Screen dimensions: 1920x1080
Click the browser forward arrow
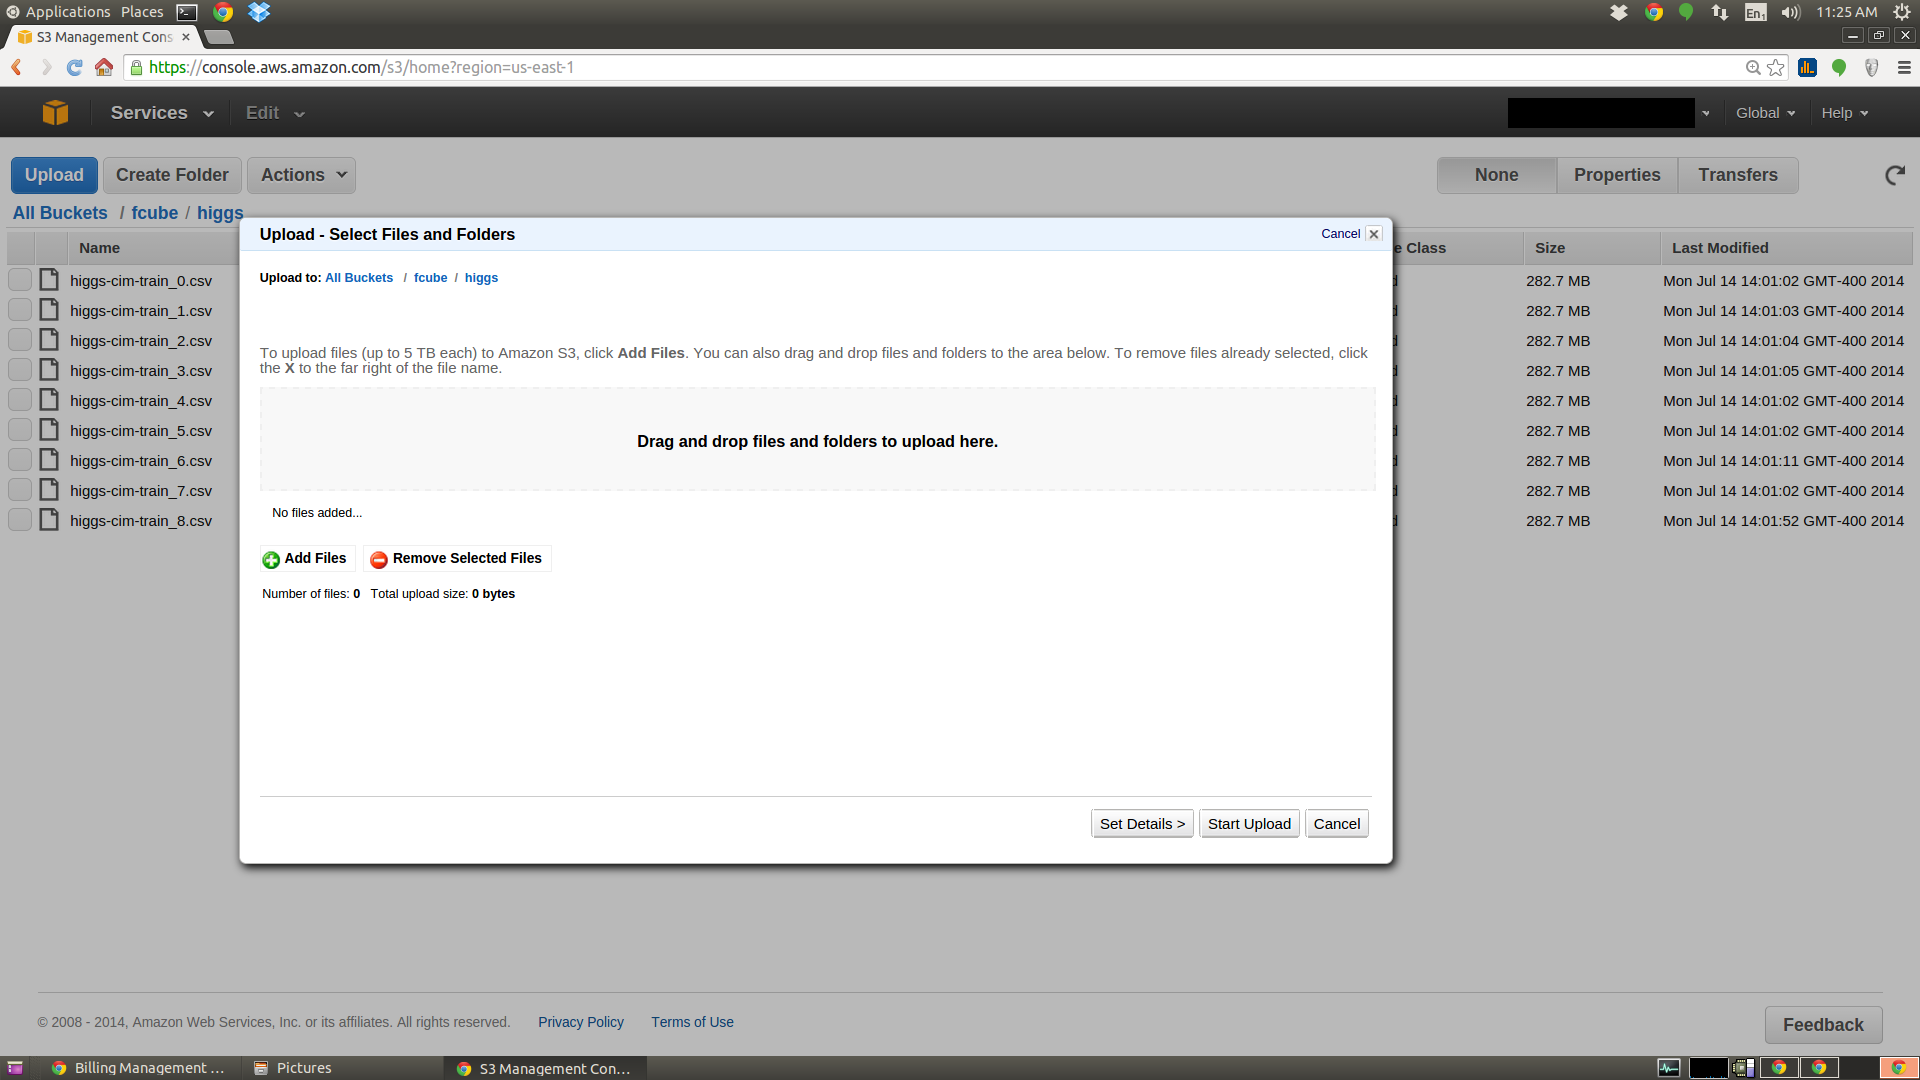(x=46, y=67)
